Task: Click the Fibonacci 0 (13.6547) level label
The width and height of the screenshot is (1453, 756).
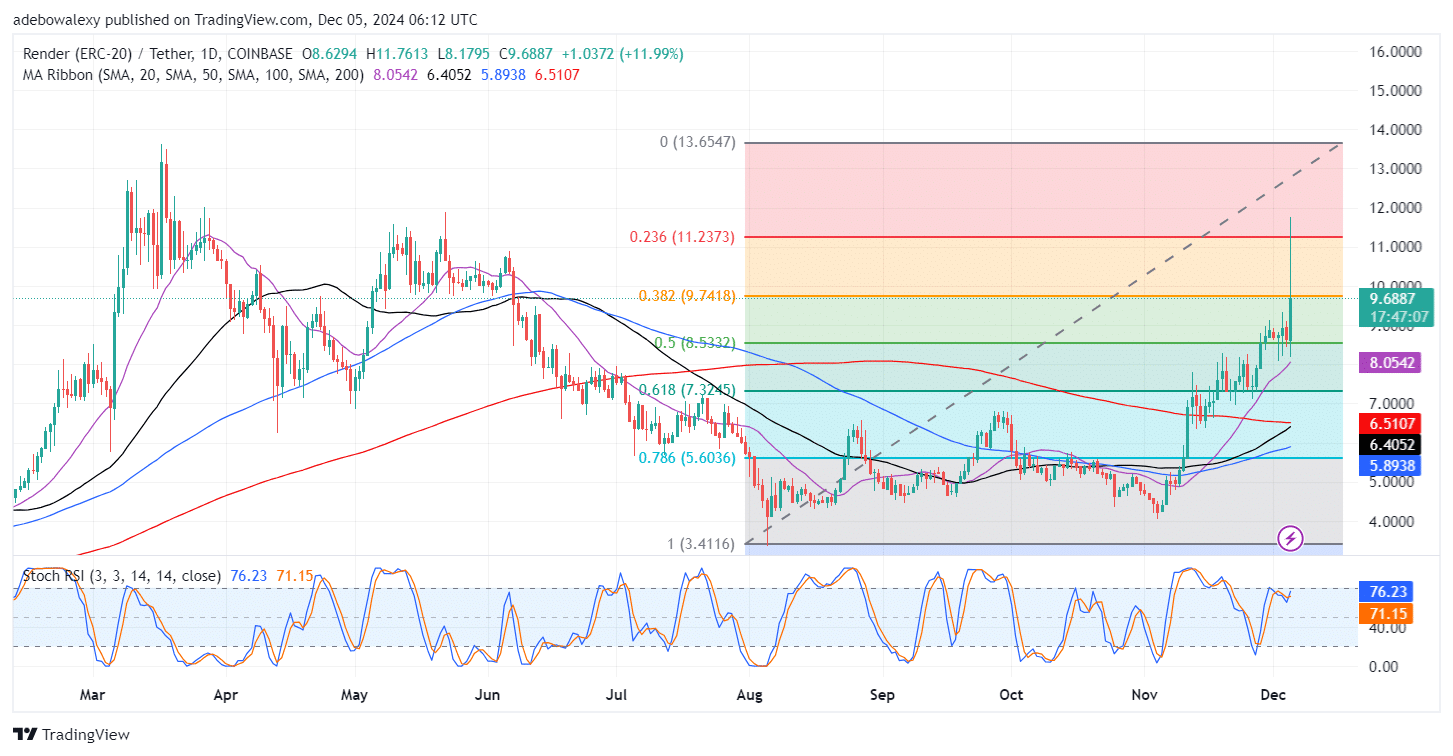Action: tap(698, 143)
